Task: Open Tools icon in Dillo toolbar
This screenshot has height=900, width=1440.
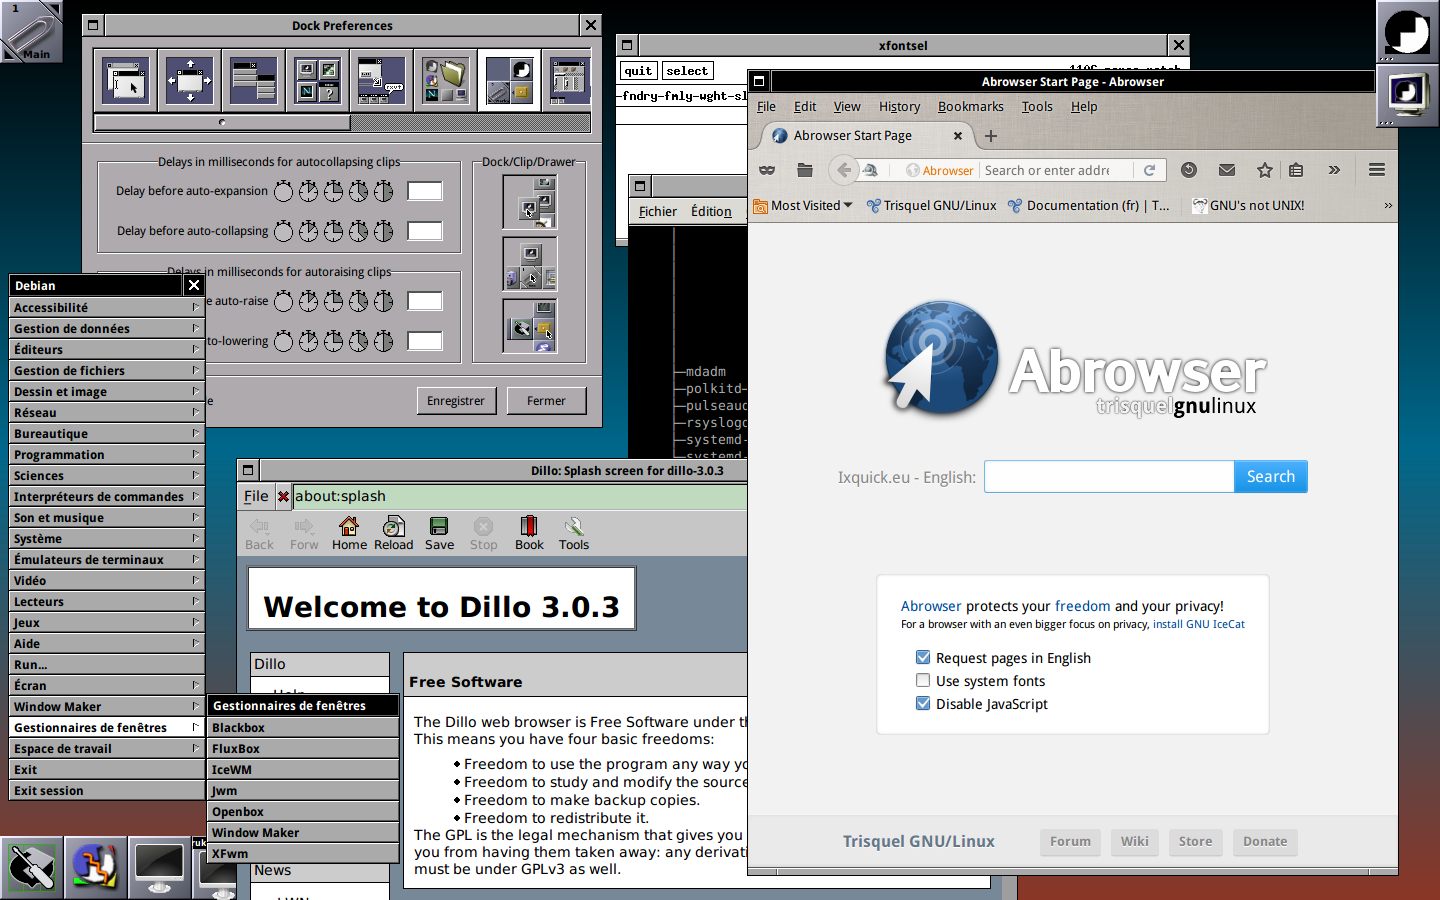Action: click(574, 533)
